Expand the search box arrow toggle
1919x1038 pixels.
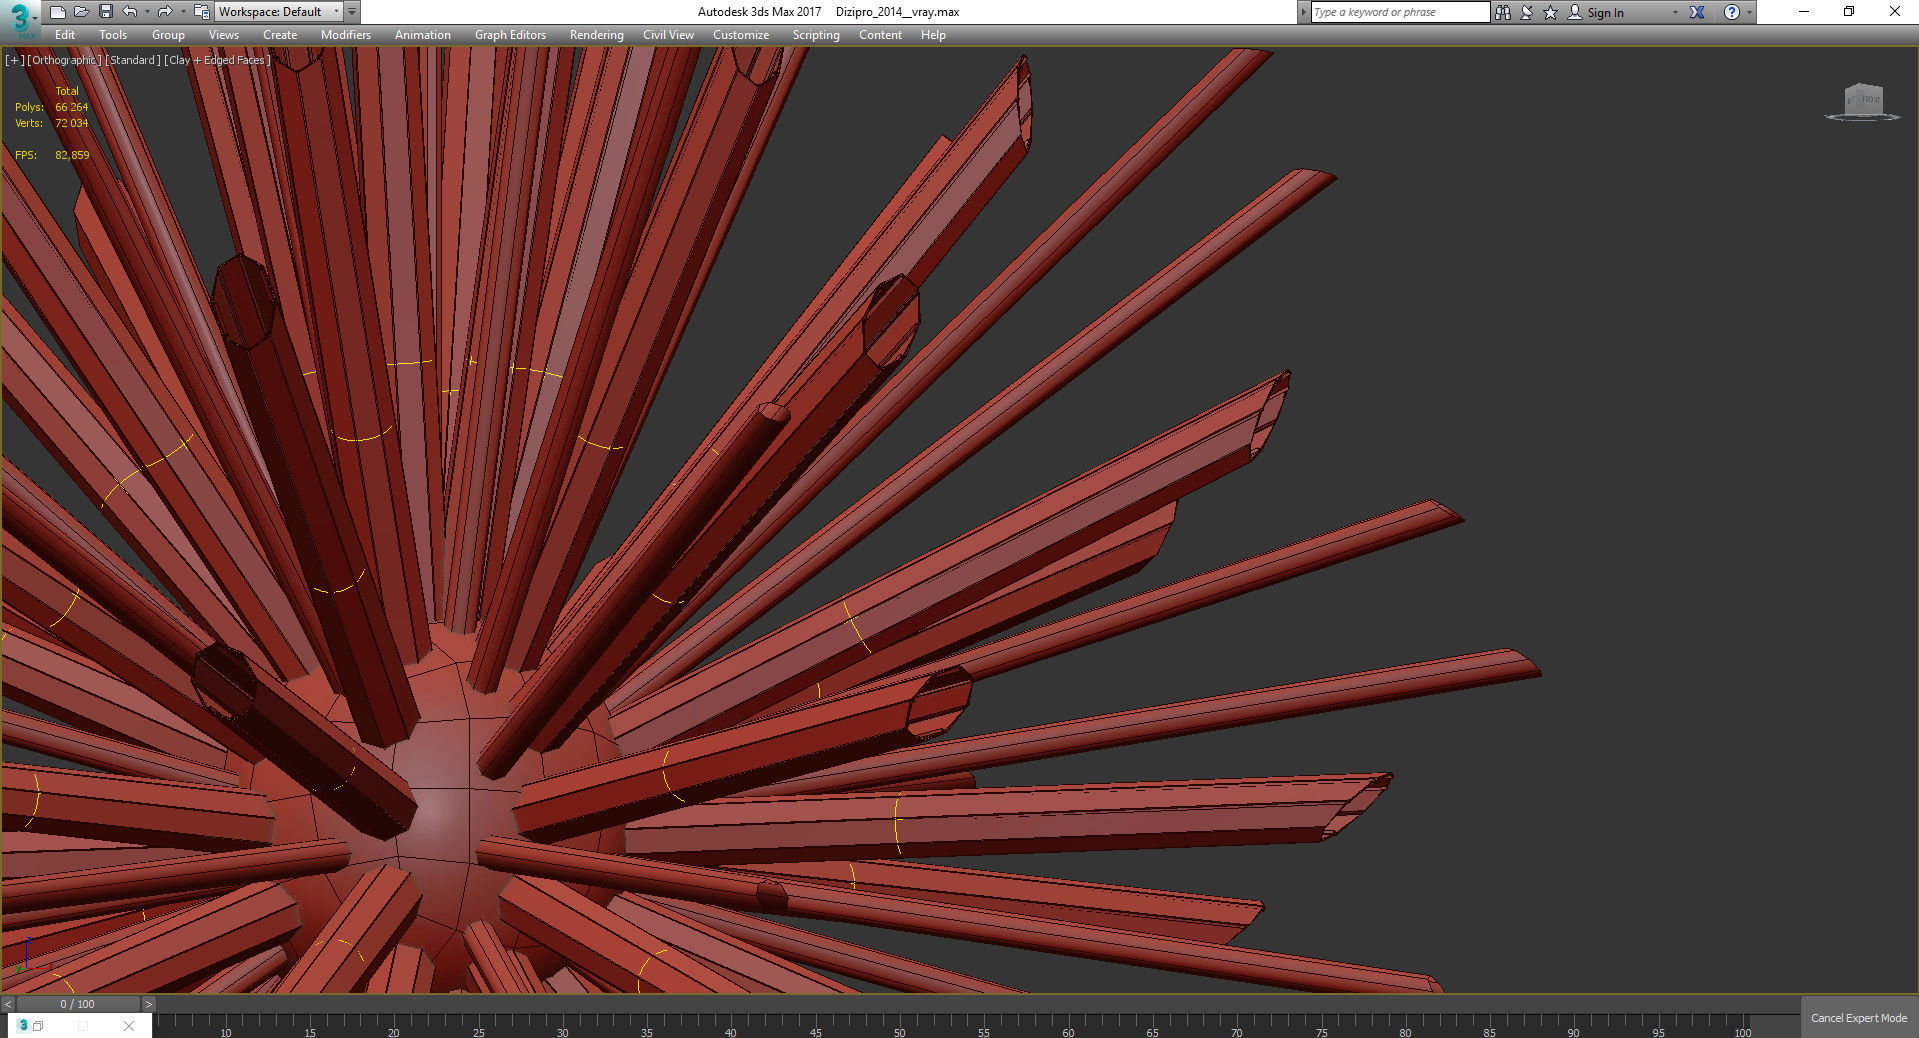1303,12
